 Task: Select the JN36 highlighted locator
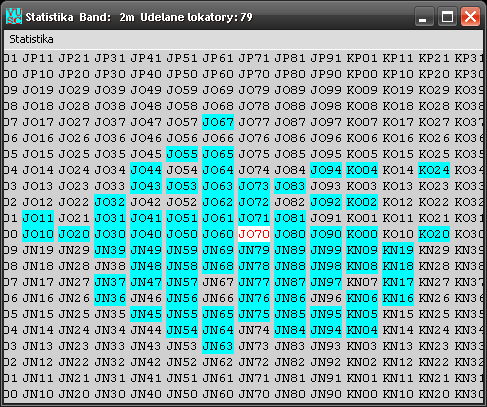pyautogui.click(x=110, y=298)
